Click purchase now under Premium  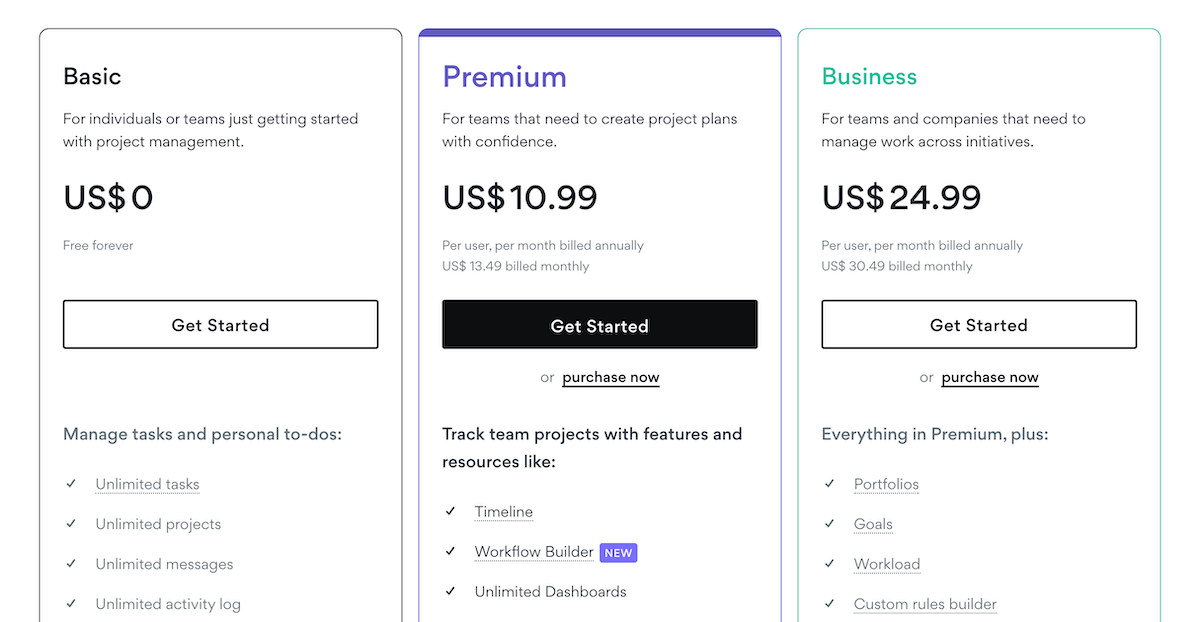pyautogui.click(x=610, y=377)
